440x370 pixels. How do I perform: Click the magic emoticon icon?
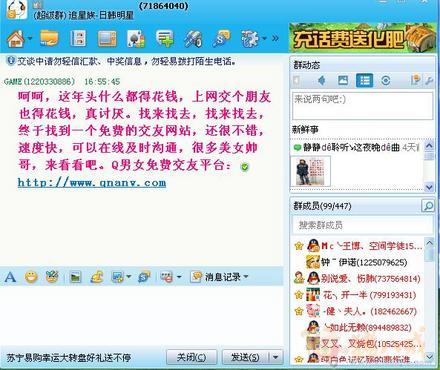(x=52, y=277)
